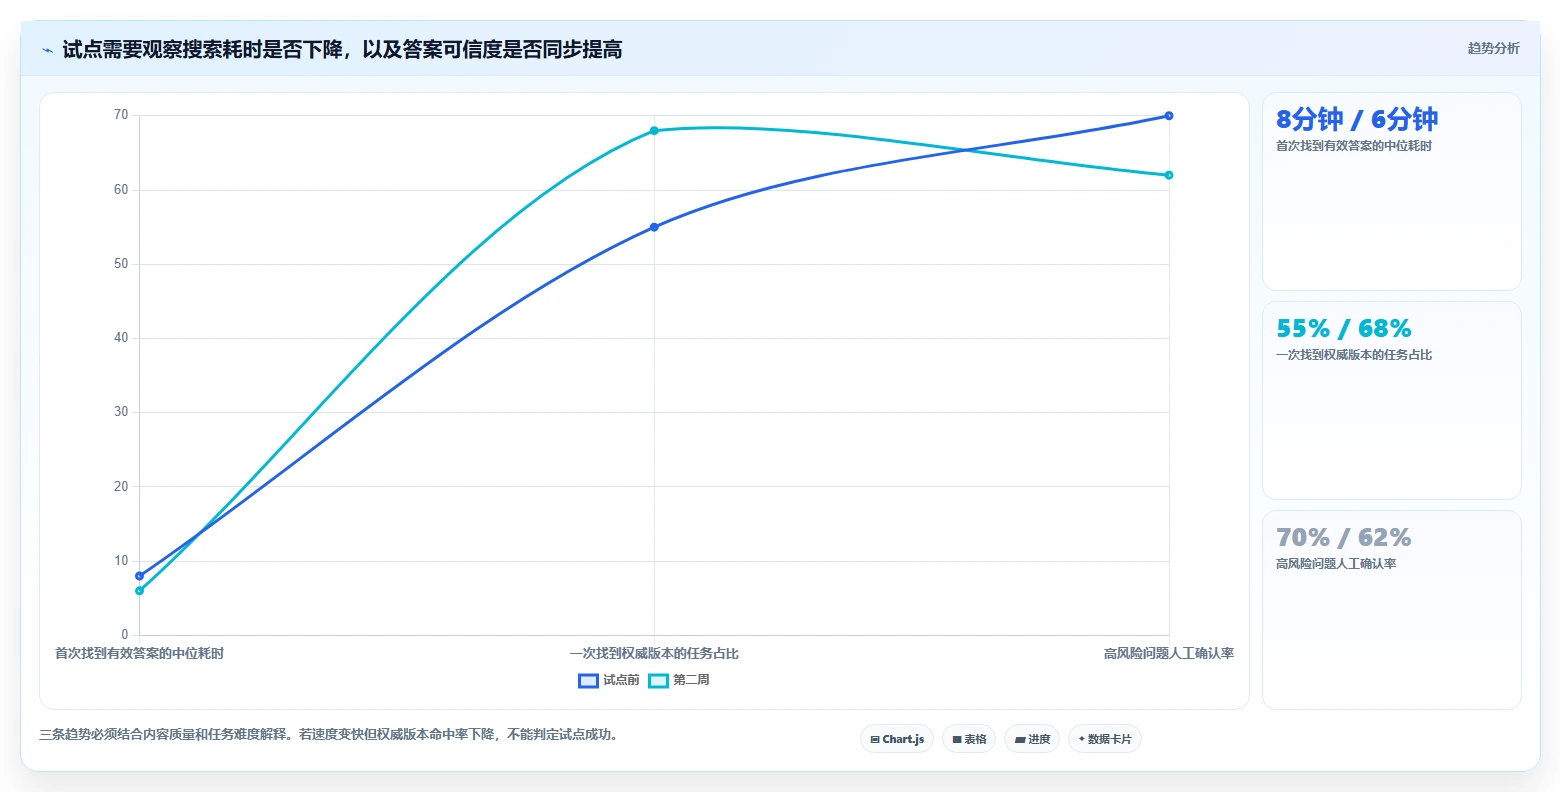Screen dimensions: 1561x792
Task: Click y-axis tick label 70
Action: pos(121,115)
